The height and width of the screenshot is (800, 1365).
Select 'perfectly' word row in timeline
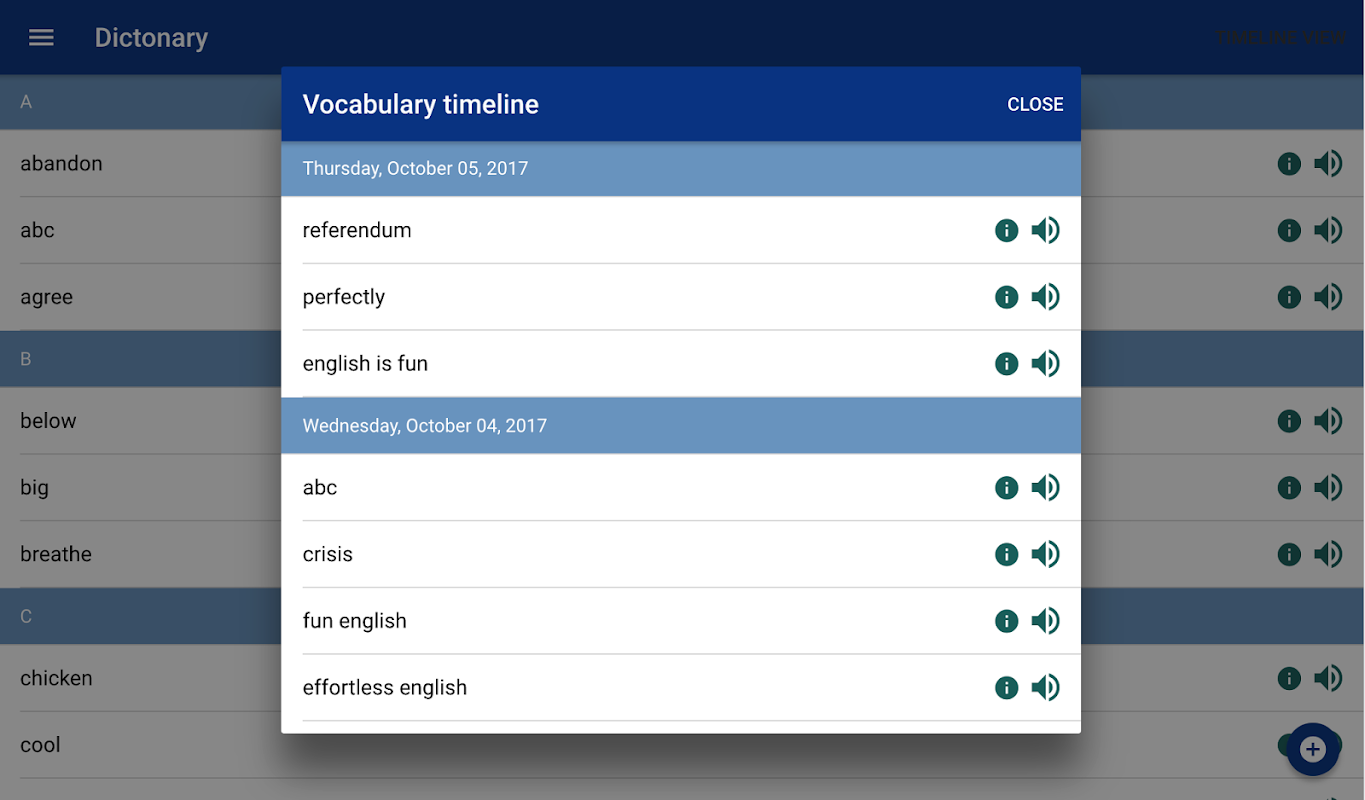pyautogui.click(x=344, y=297)
